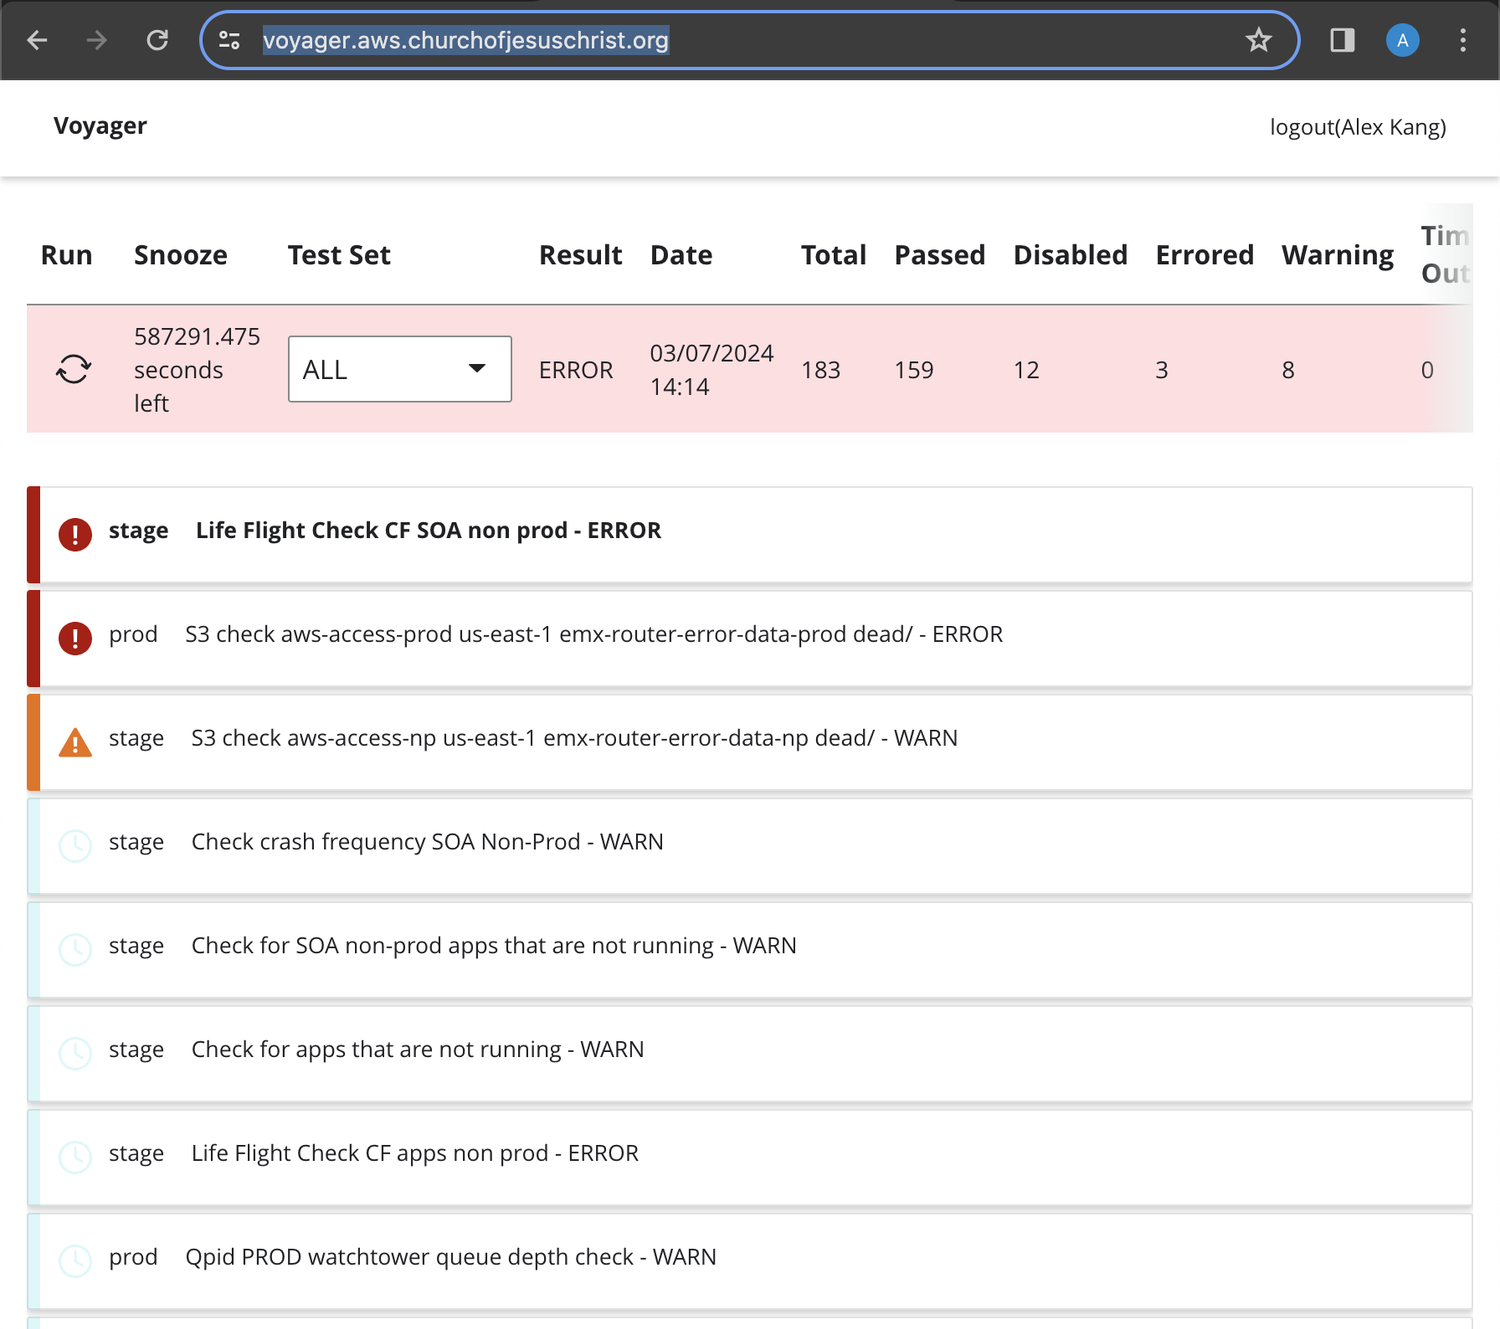Click the logout(Alex Kang) link
The image size is (1500, 1329).
1358,127
